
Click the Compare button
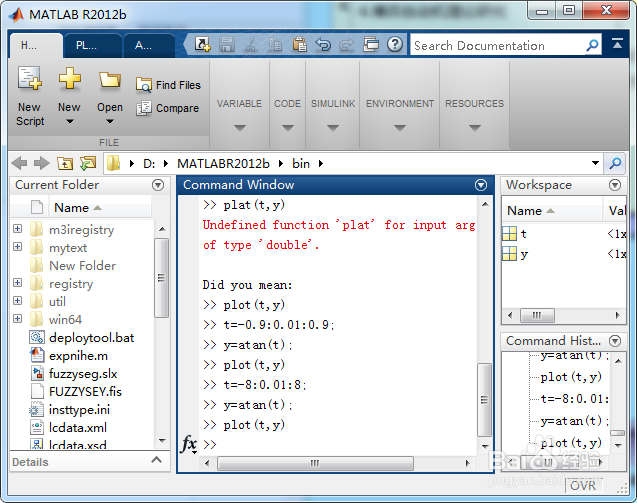(x=167, y=108)
